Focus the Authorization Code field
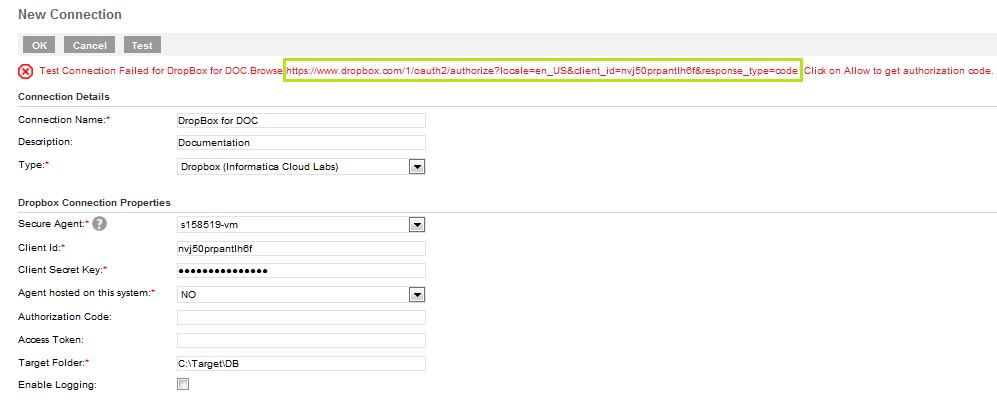Viewport: 997px width, 409px height. pos(301,317)
